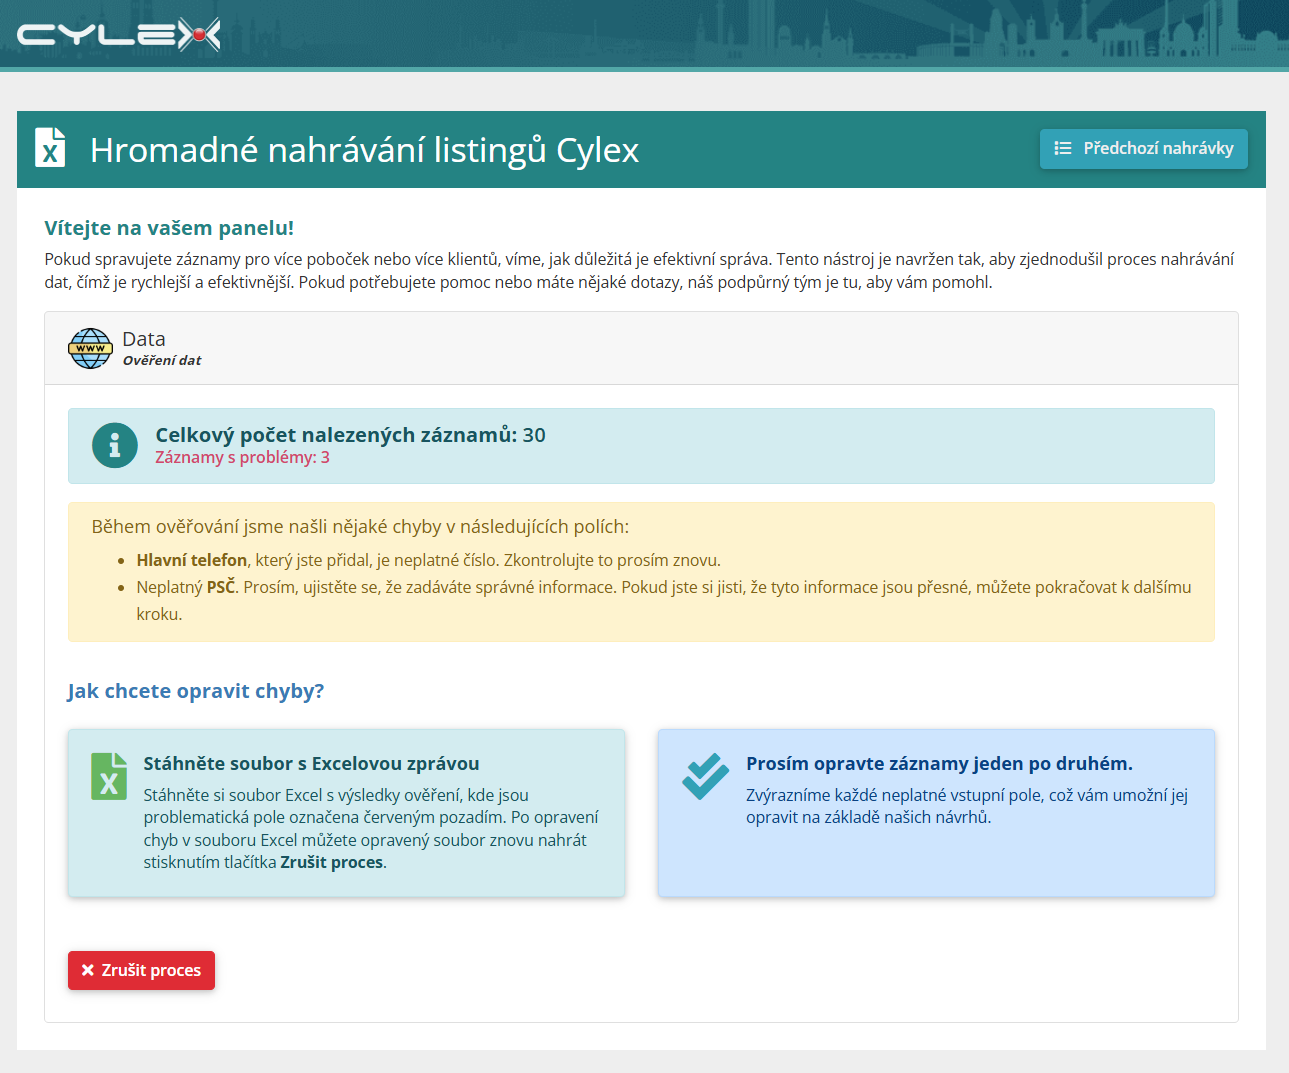Click the Neplatný PSČ warning line
Screen dimensions: 1289x1073
[x=664, y=600]
